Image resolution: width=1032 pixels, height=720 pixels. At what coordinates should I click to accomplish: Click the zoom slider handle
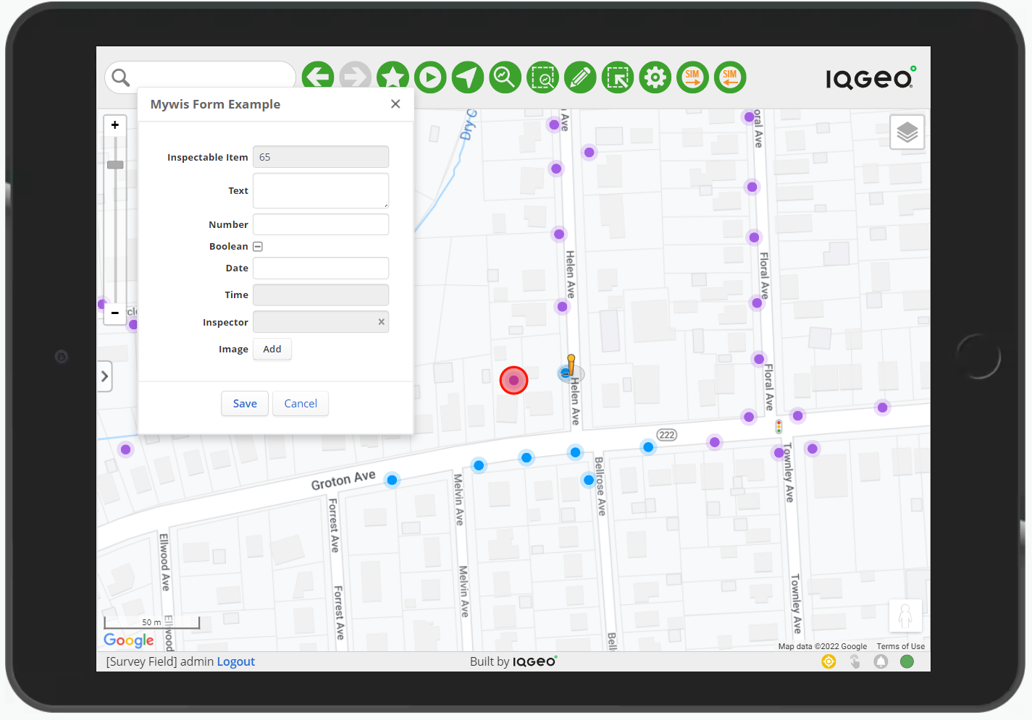(x=115, y=164)
